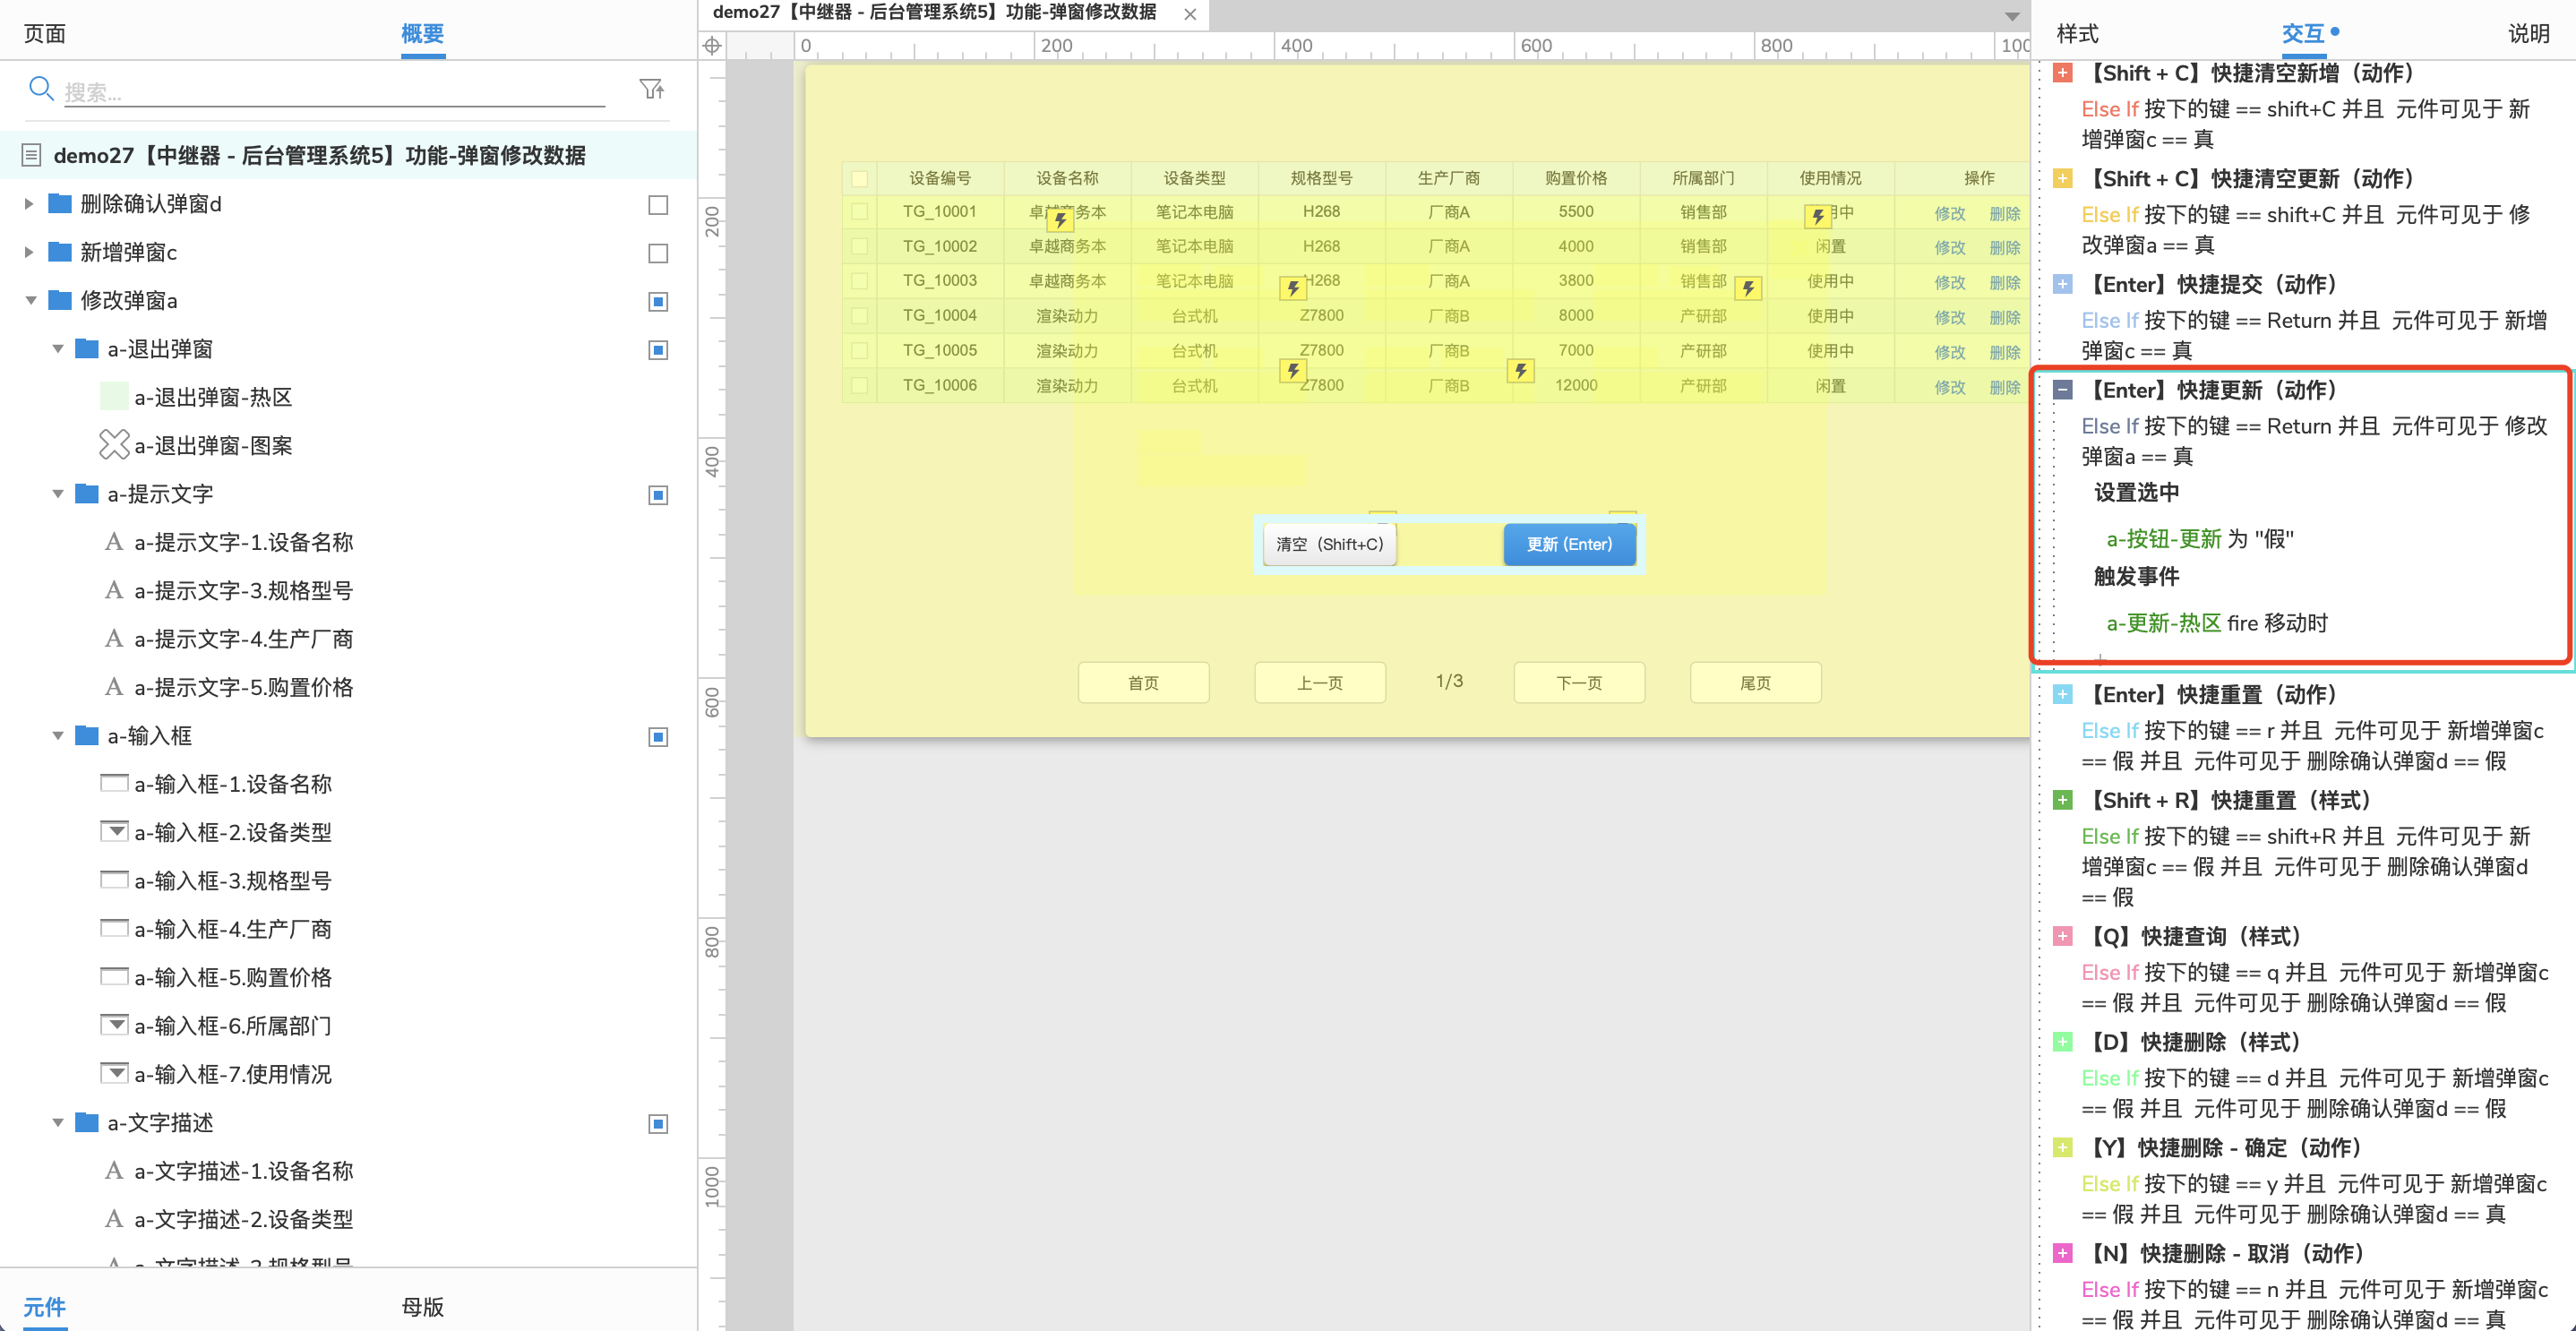Close the demo27 canvas tab

click(x=1190, y=14)
